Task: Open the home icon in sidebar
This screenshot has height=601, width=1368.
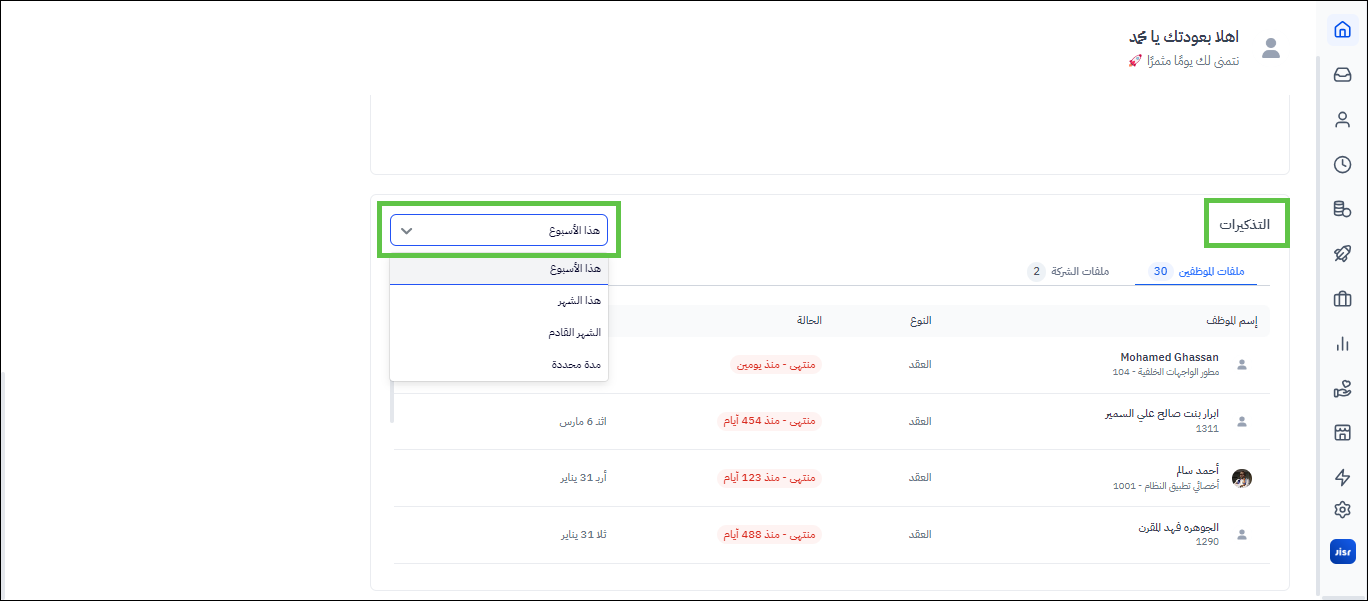Action: pos(1342,29)
